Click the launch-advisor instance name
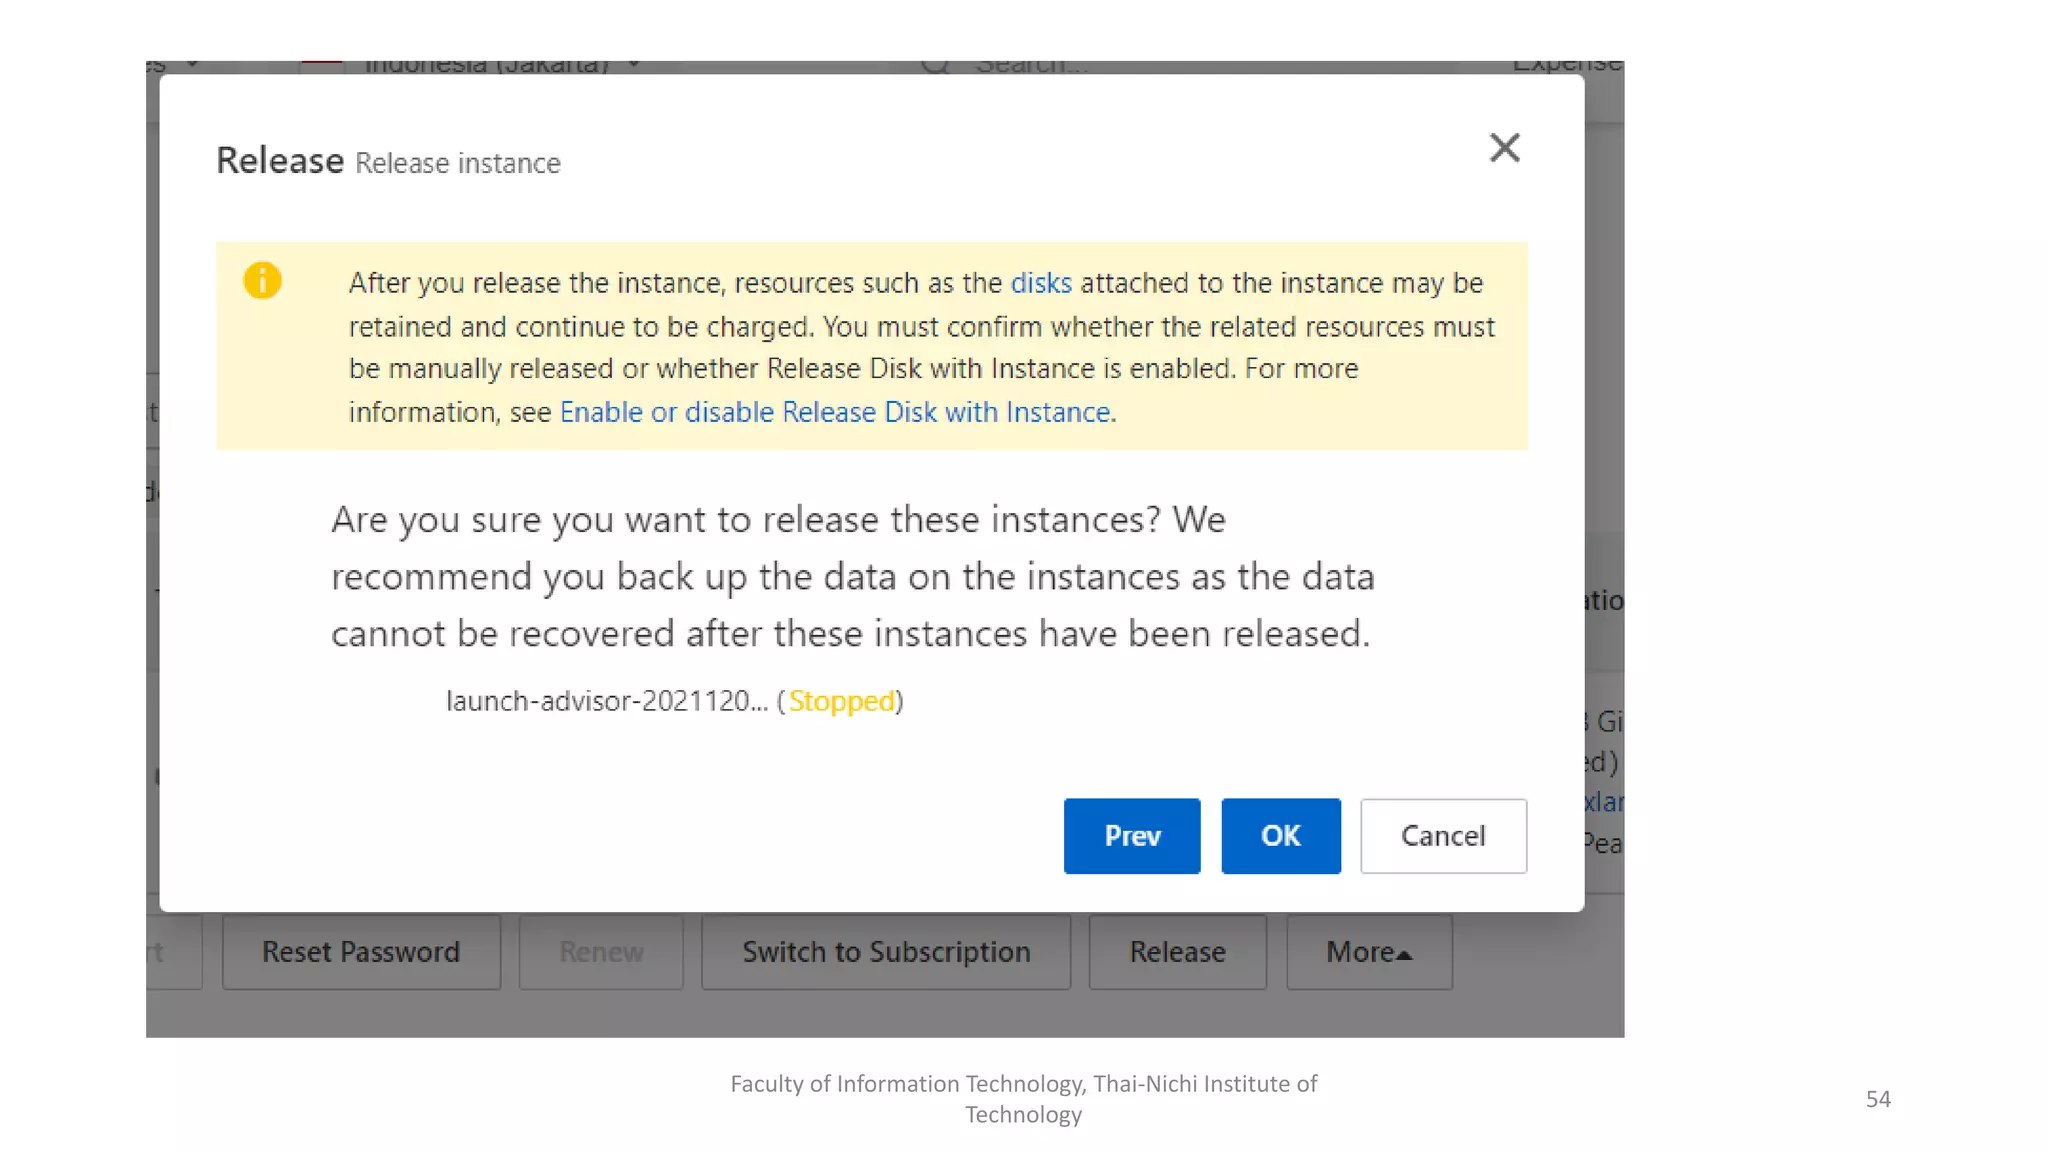 [606, 701]
